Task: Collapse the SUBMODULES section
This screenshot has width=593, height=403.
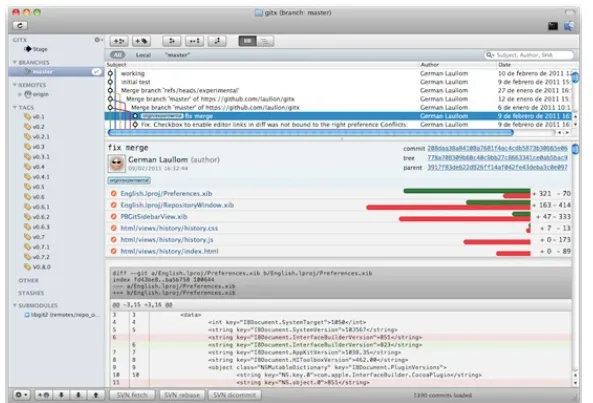Action: 15,305
